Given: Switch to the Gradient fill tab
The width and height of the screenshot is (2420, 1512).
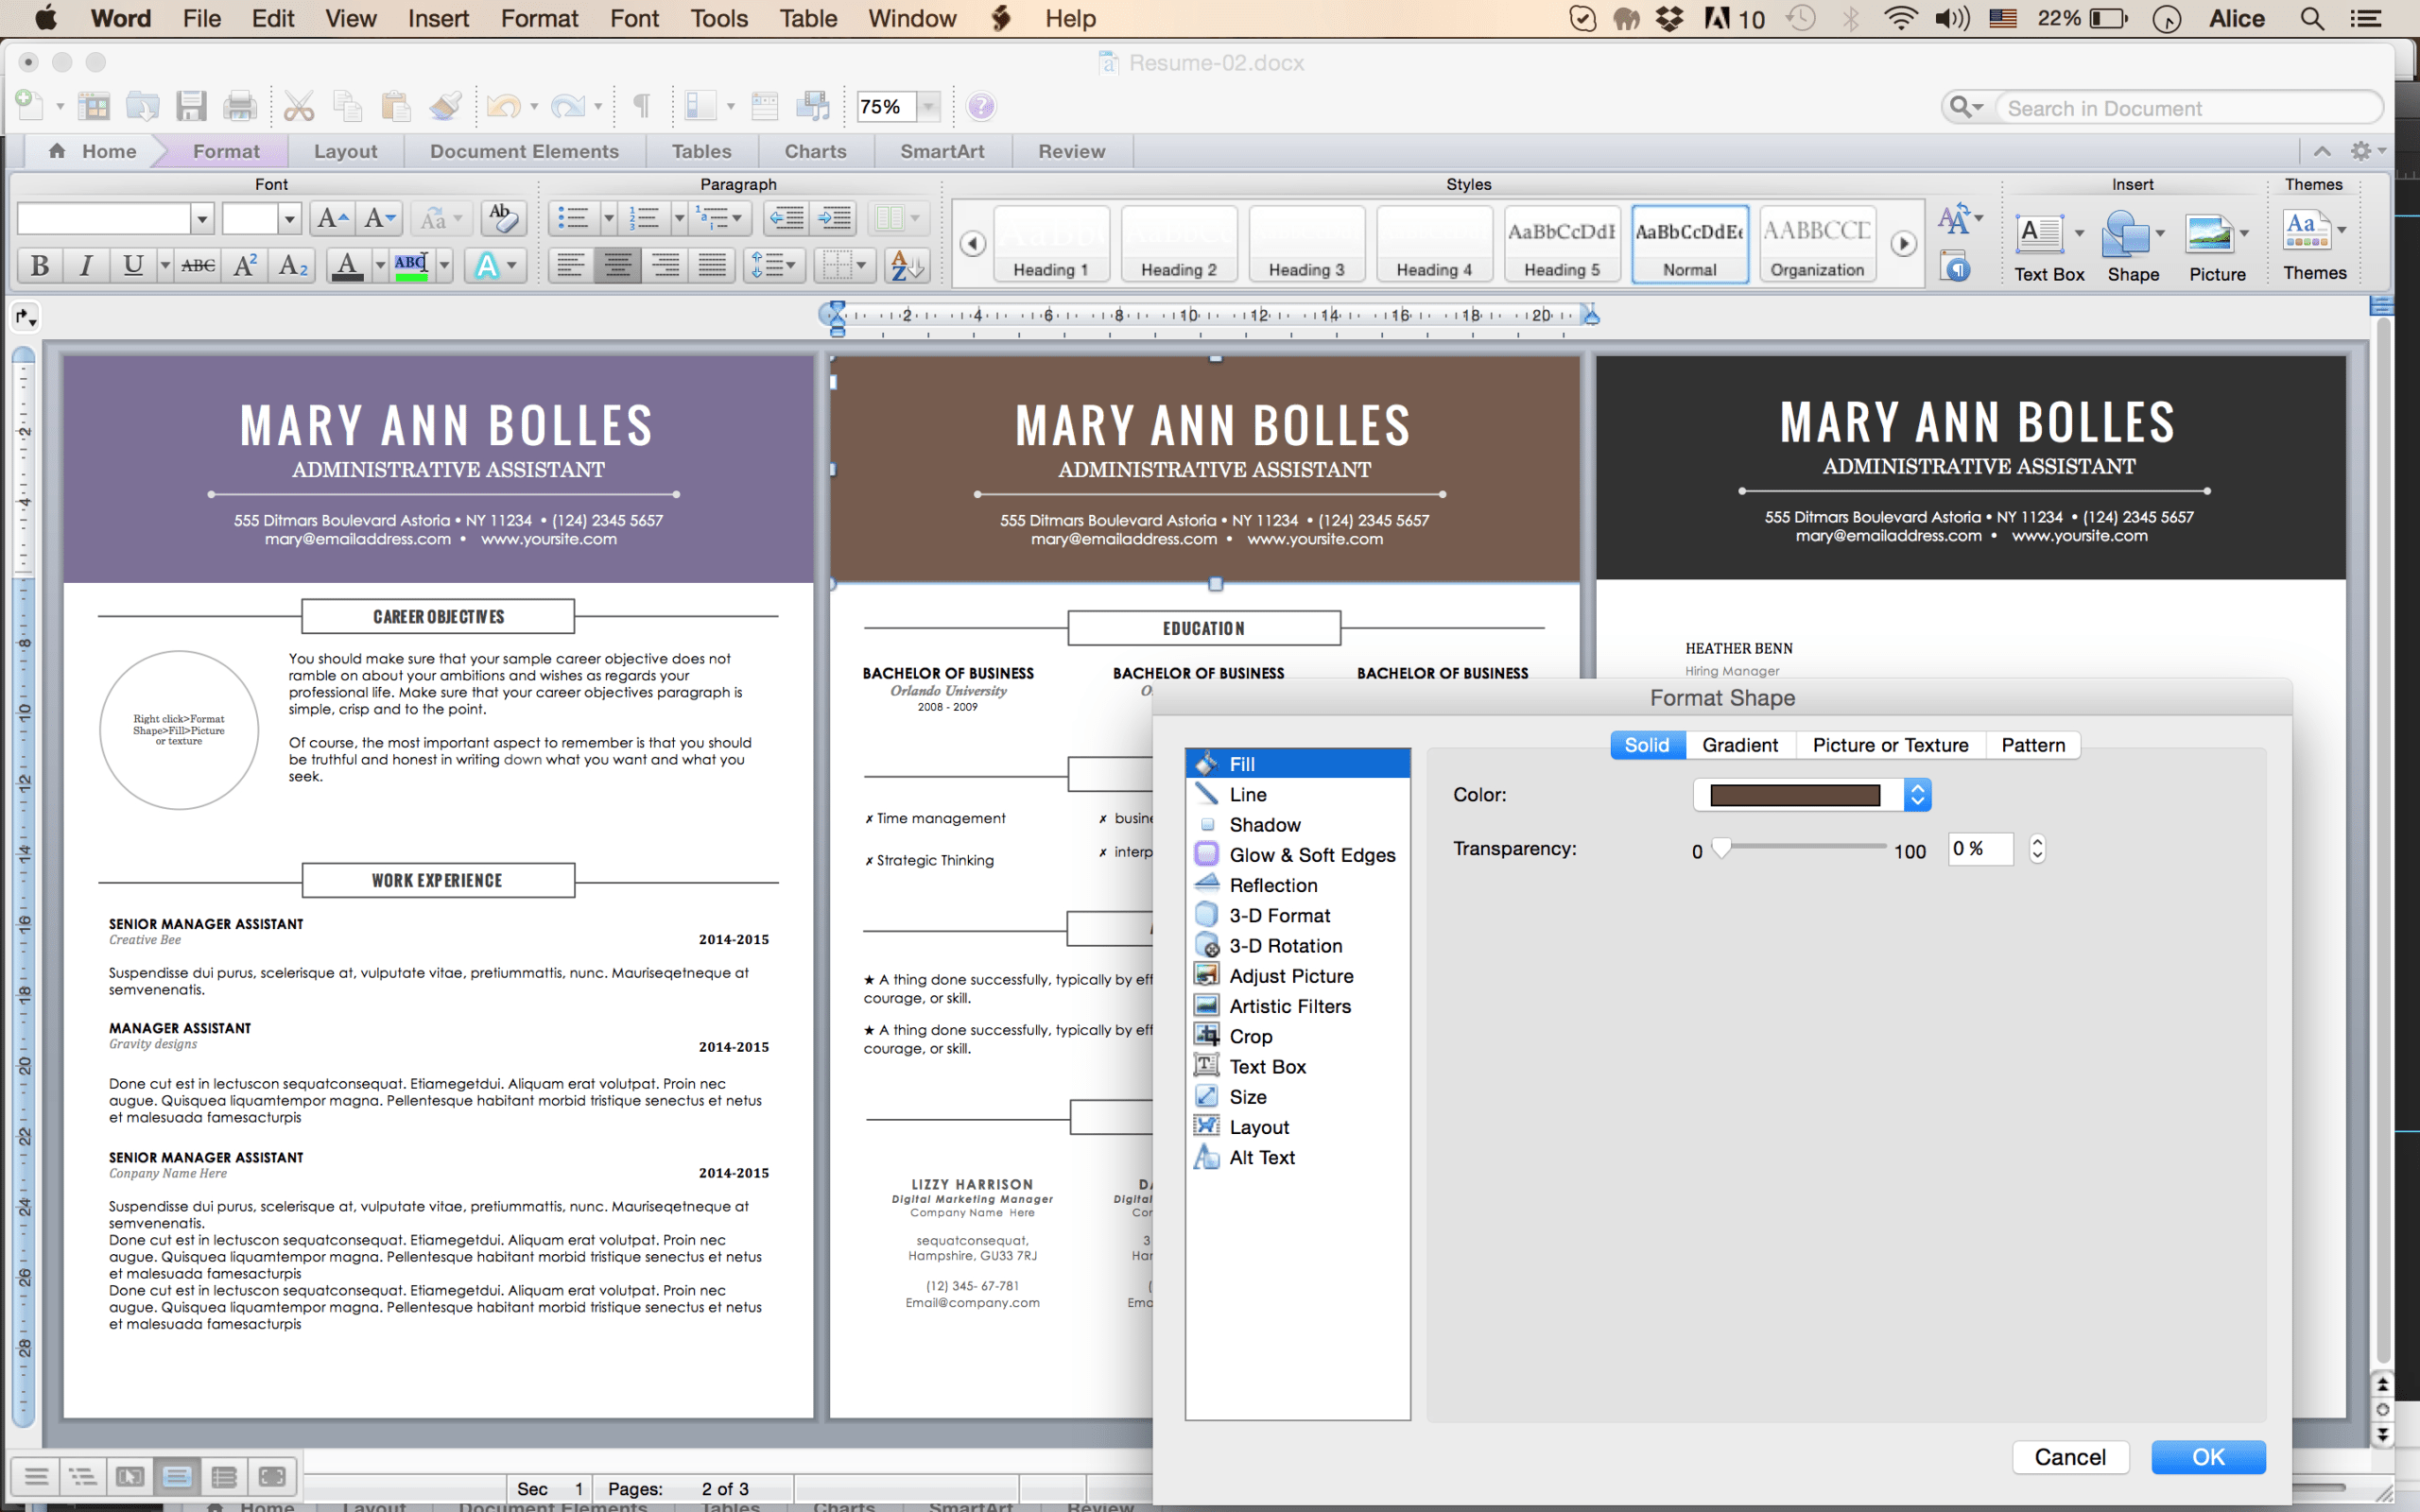Looking at the screenshot, I should click(1740, 745).
